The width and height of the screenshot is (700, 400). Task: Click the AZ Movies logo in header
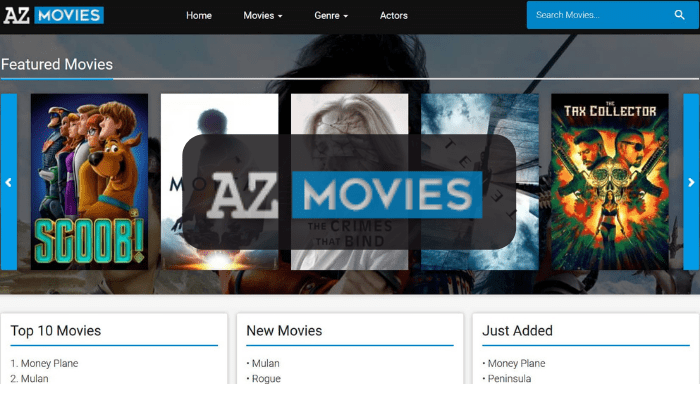54,15
